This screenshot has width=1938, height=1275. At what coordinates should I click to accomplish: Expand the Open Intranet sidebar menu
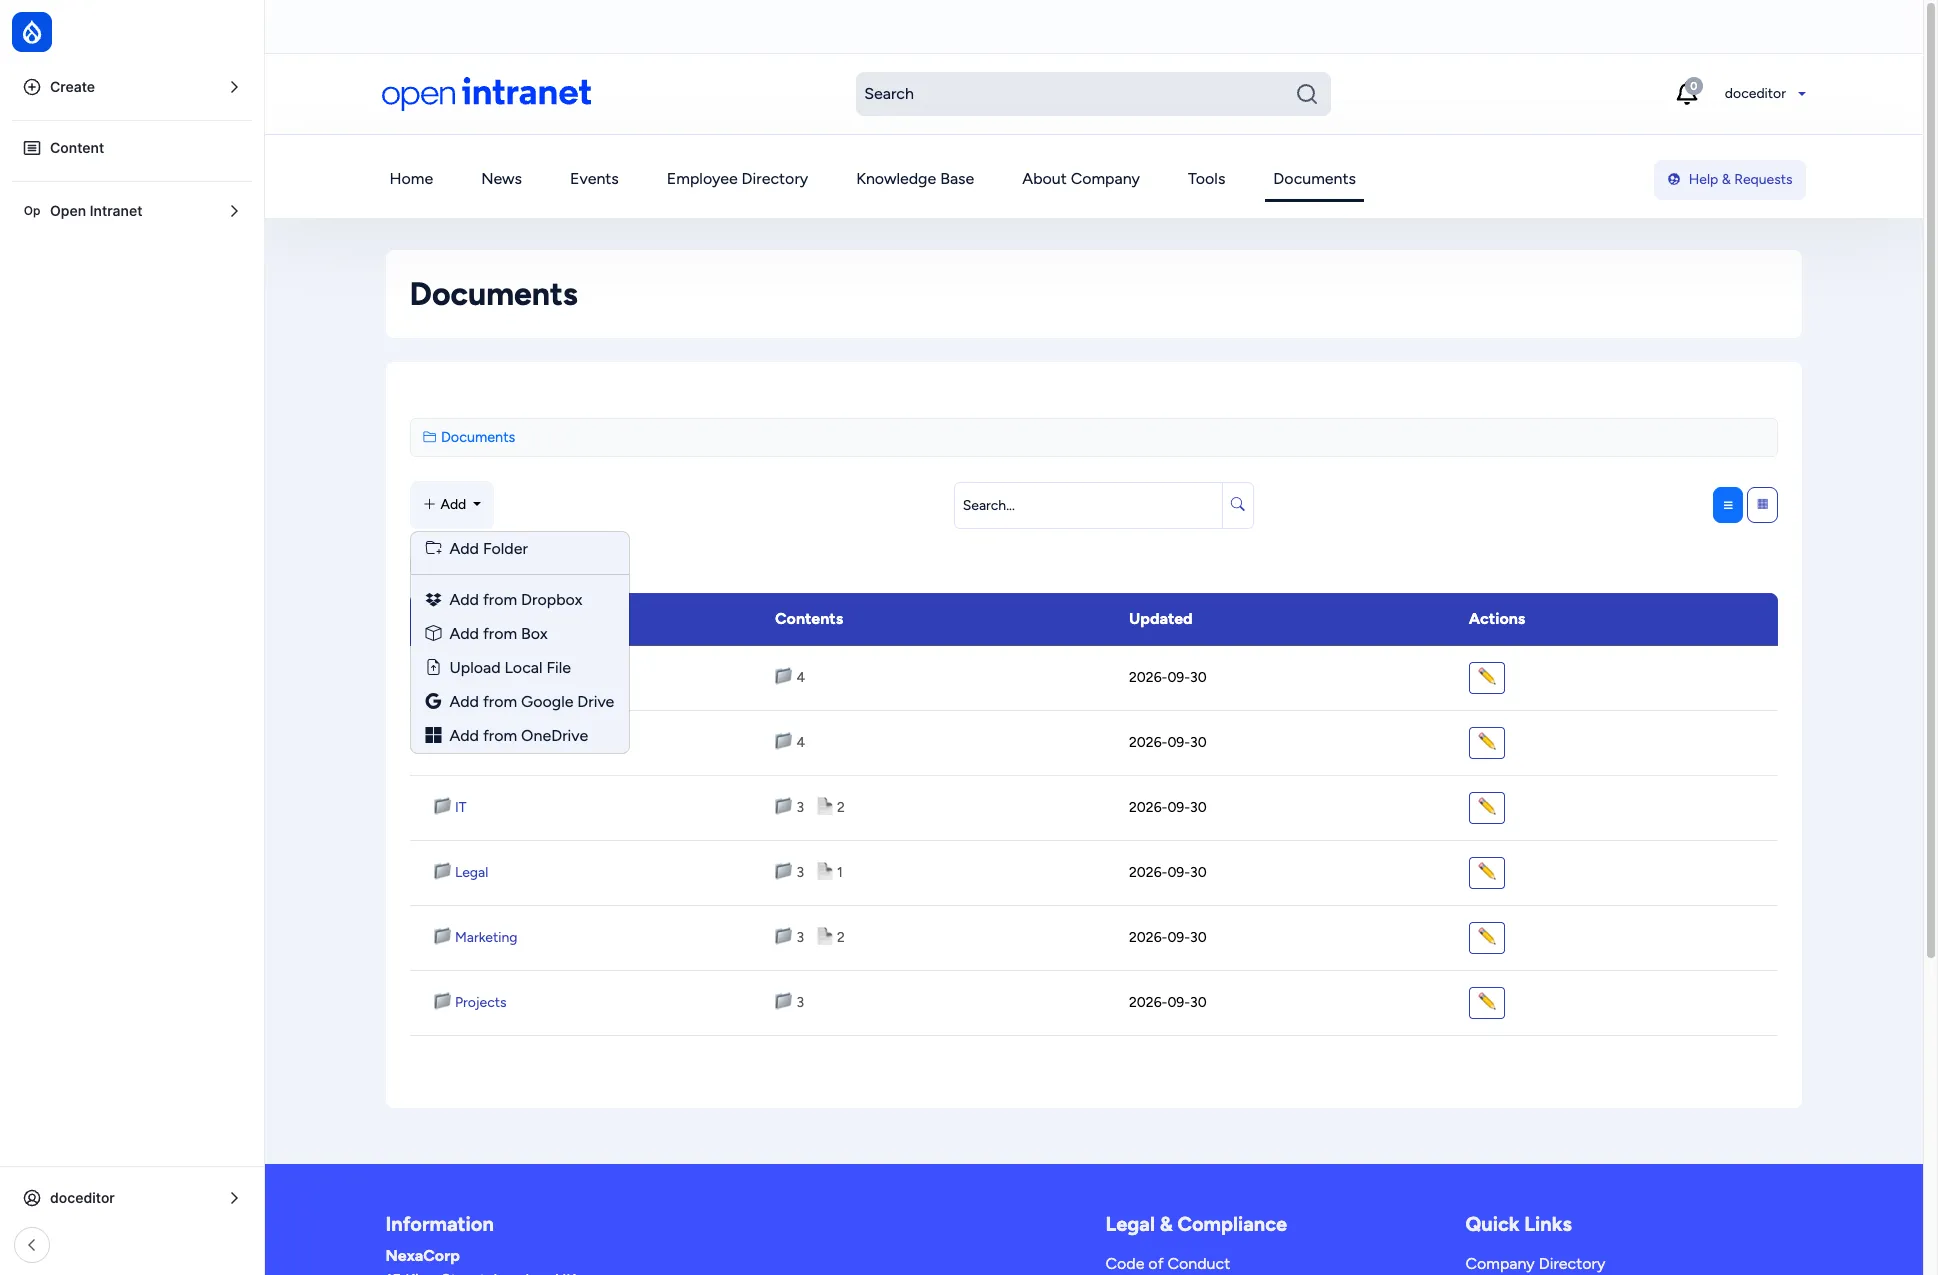(x=131, y=211)
